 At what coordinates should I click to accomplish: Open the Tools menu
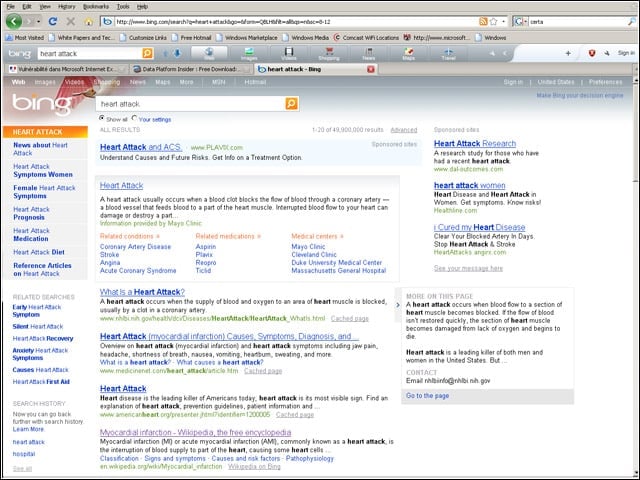tap(123, 7)
